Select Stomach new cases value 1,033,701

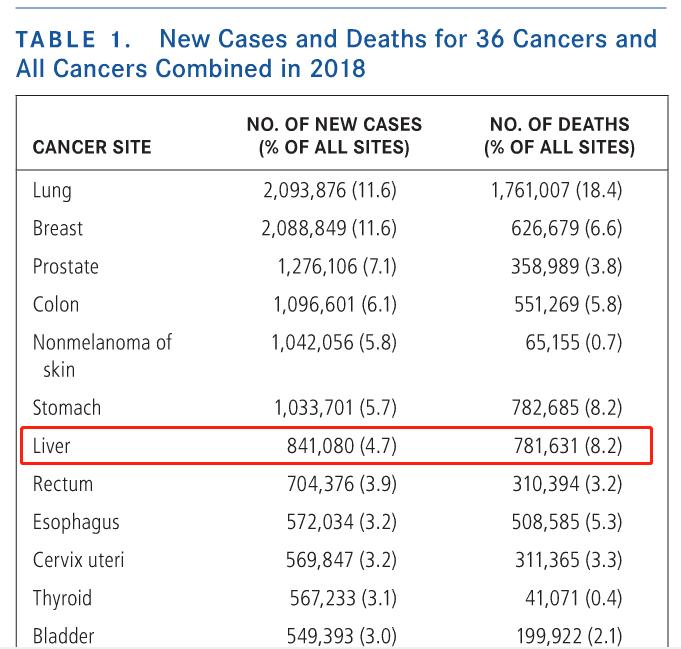click(335, 408)
